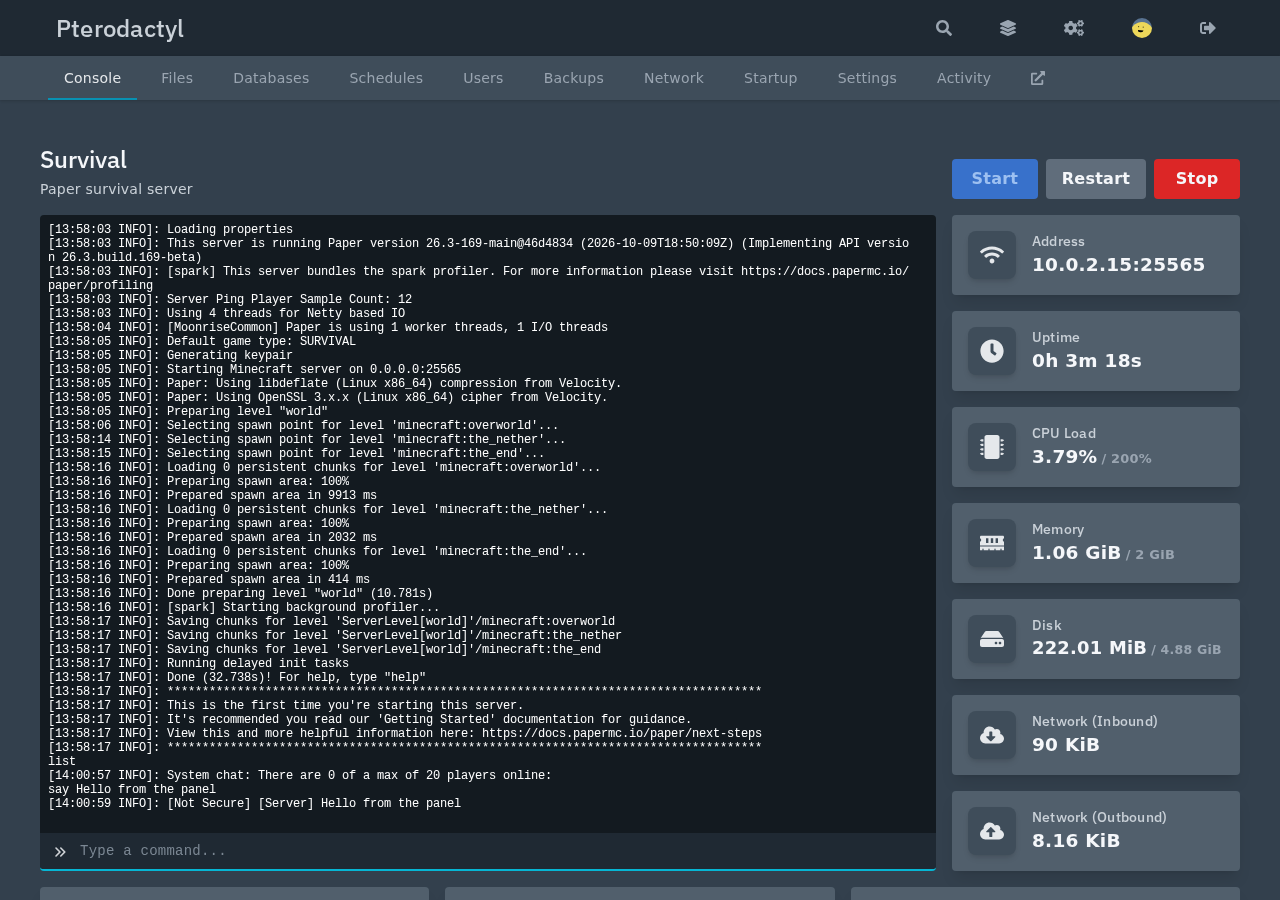Open the account avatar icon
This screenshot has height=900, width=1280.
pyautogui.click(x=1142, y=28)
